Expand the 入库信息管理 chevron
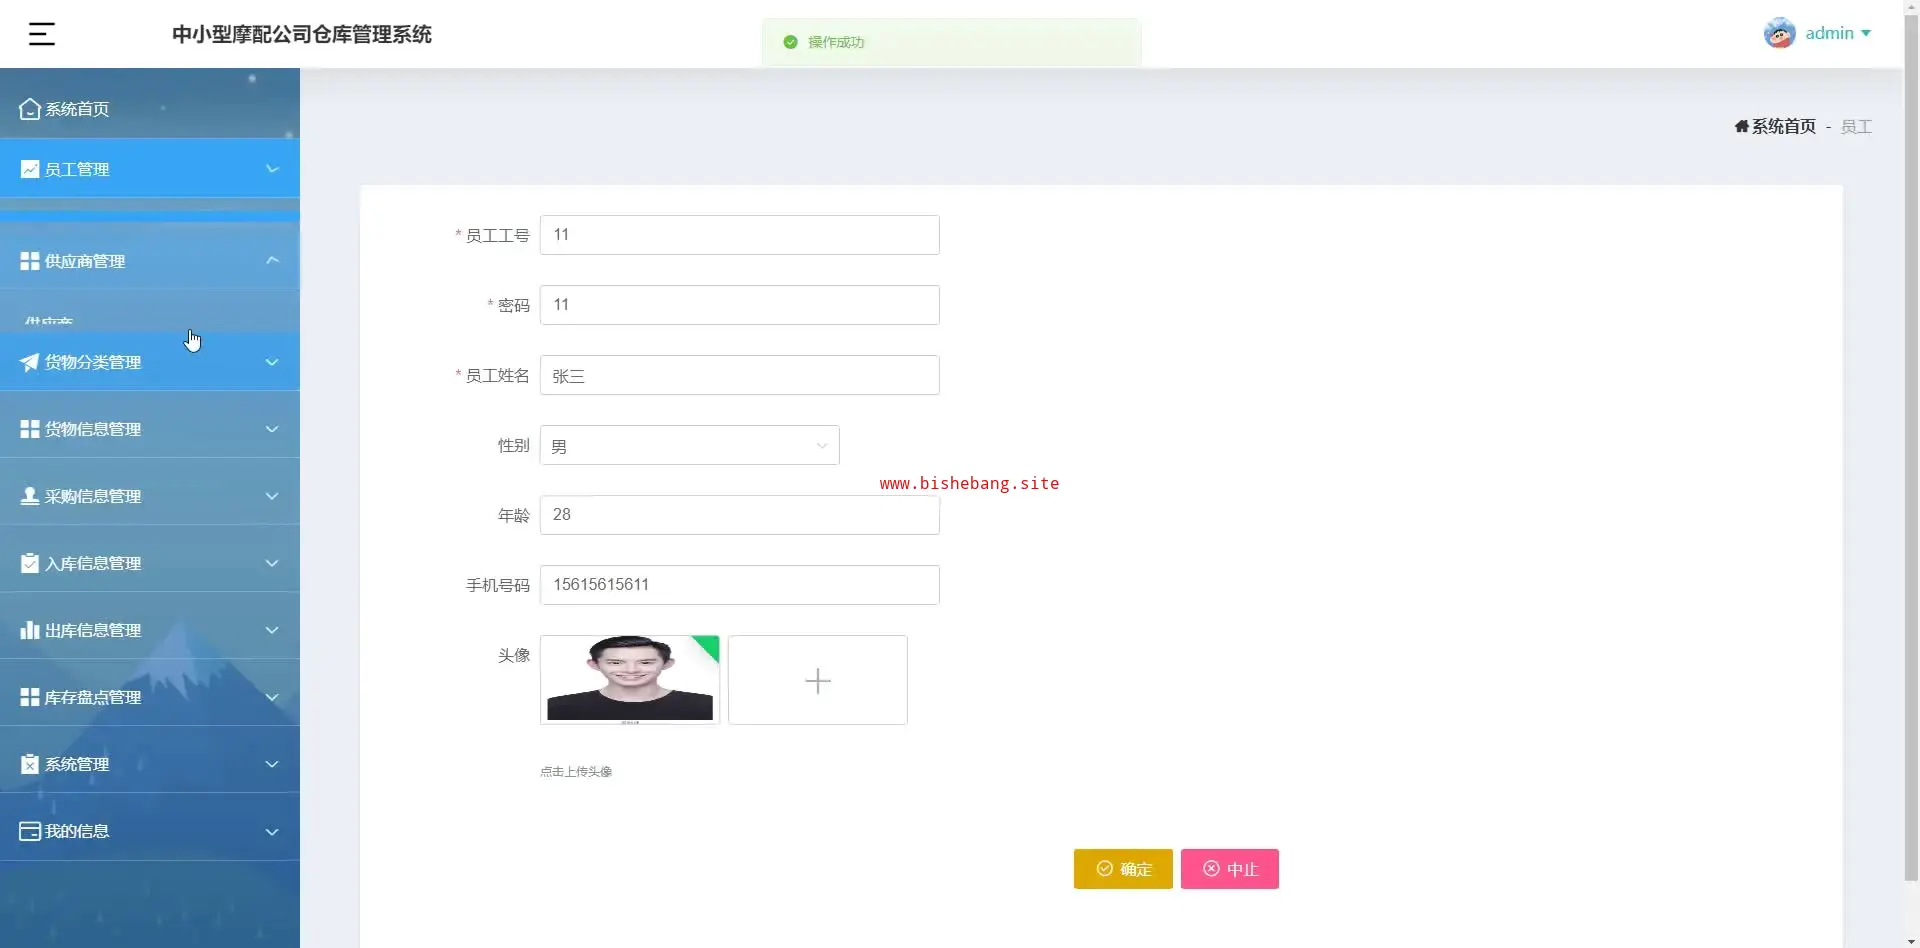 point(272,563)
